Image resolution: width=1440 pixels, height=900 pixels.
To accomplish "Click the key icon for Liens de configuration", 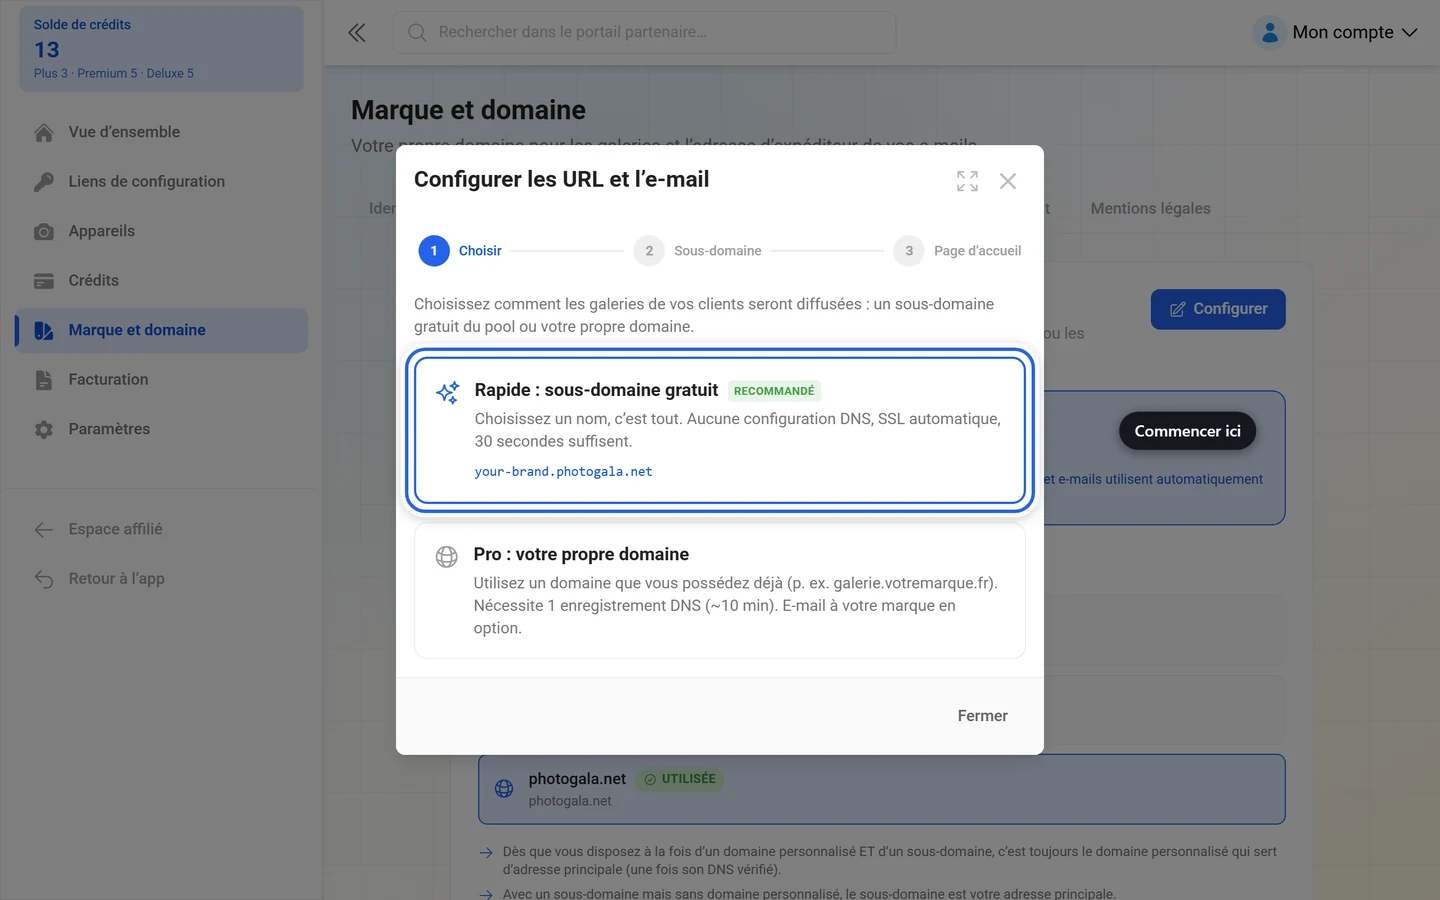I will [44, 182].
